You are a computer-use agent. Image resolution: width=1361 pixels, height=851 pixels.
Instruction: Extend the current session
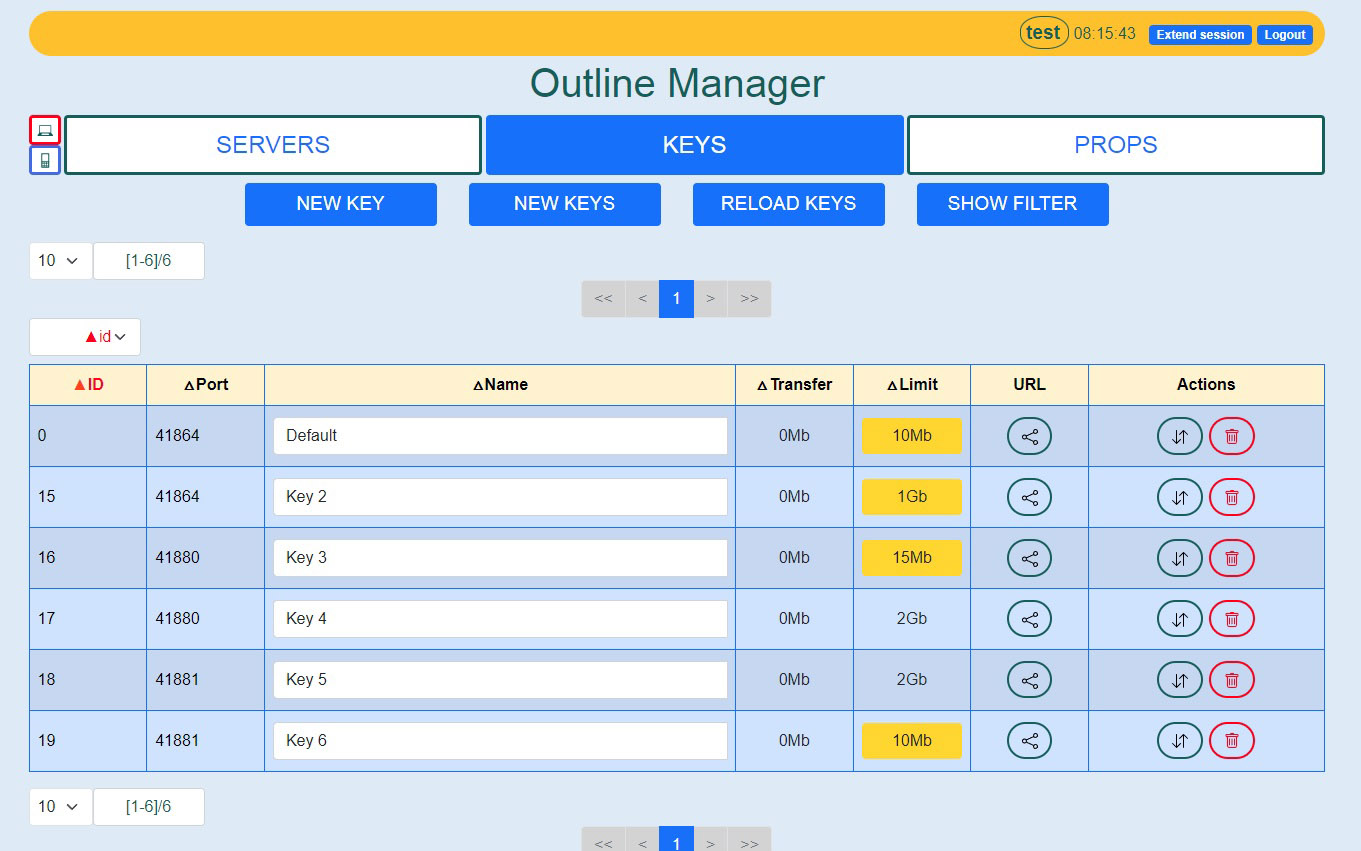point(1199,34)
